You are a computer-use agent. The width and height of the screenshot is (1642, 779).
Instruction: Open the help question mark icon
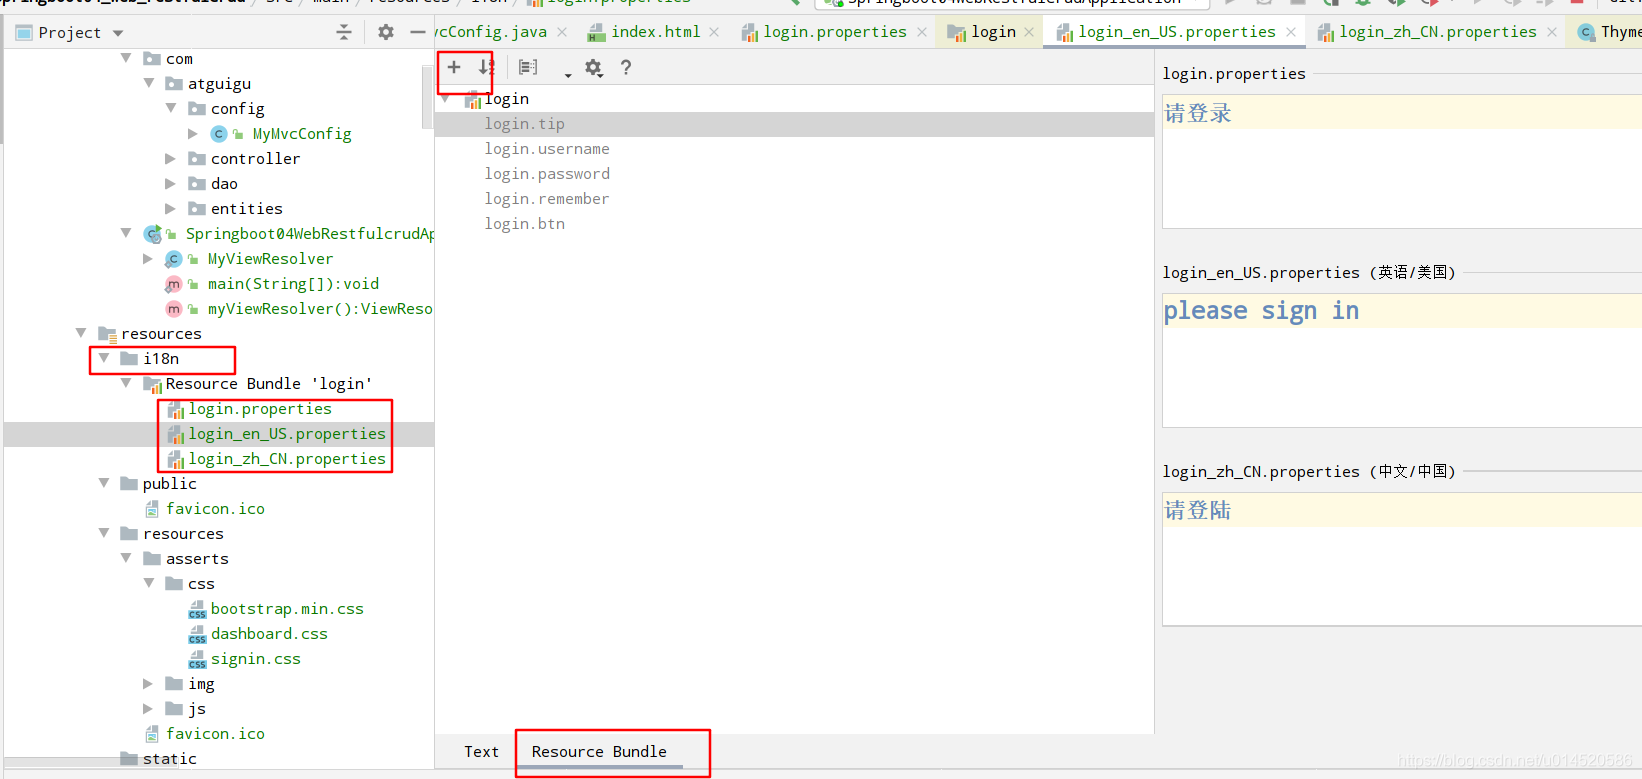point(626,67)
